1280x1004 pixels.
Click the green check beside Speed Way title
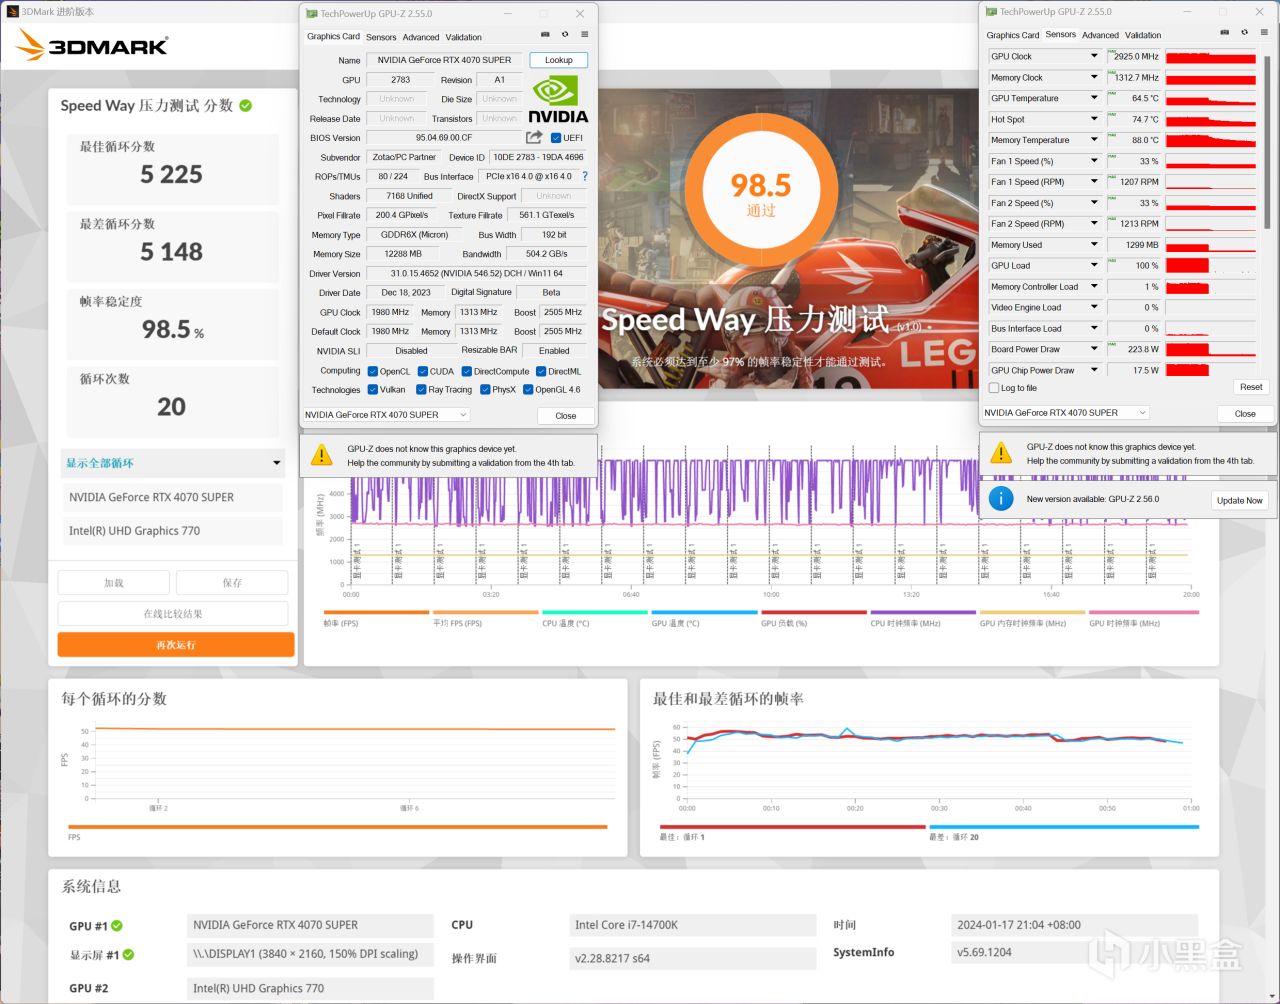click(x=246, y=105)
